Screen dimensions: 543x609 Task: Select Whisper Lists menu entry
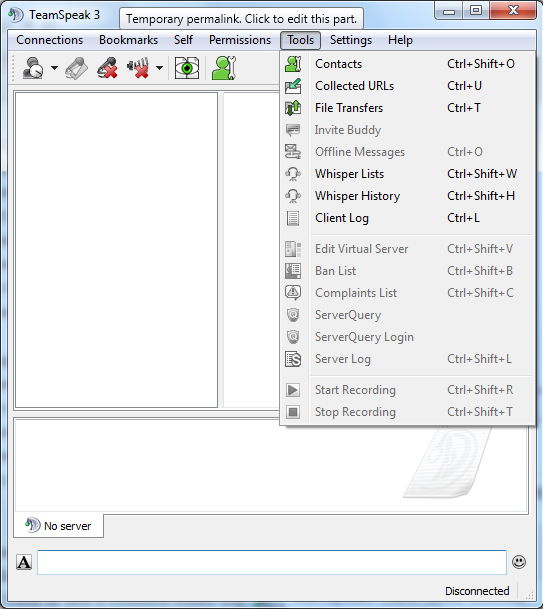[x=407, y=174]
